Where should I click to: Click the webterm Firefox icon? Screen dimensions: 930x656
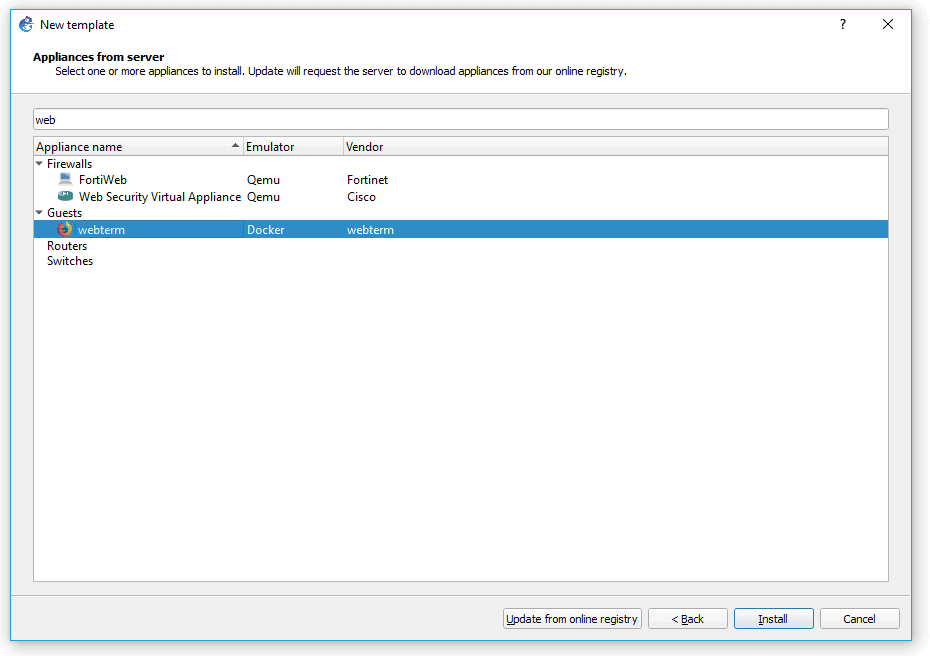click(x=64, y=230)
